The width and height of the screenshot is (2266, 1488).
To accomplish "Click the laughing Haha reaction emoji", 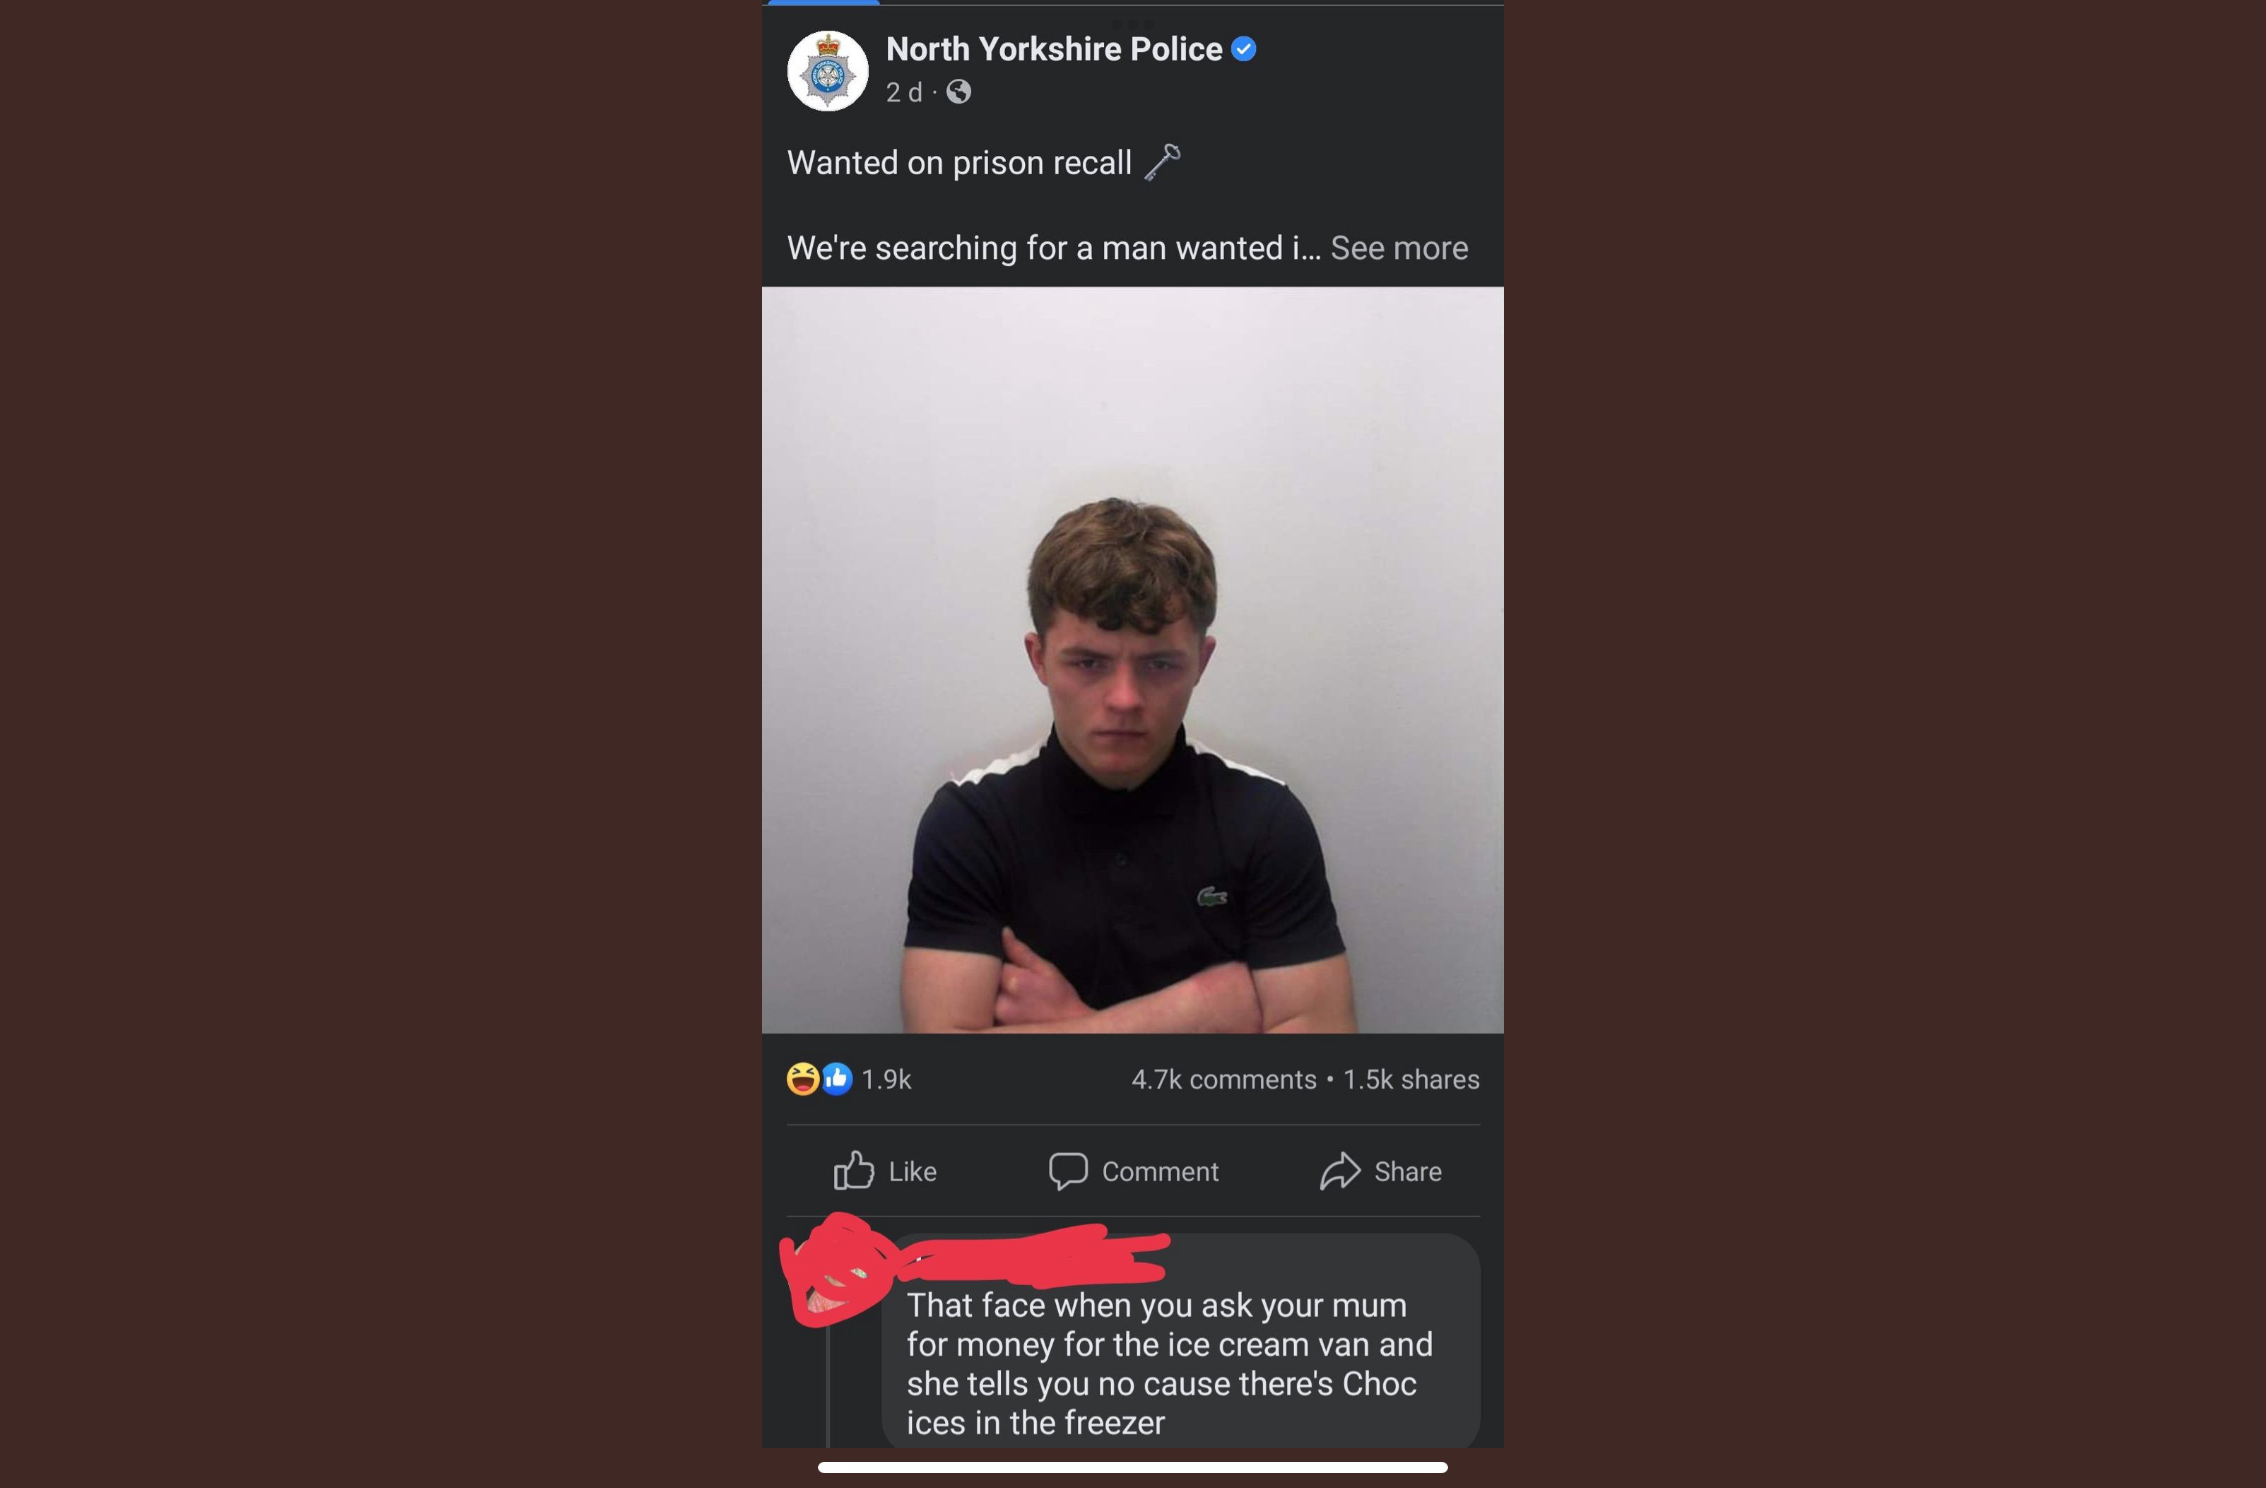I will [802, 1079].
